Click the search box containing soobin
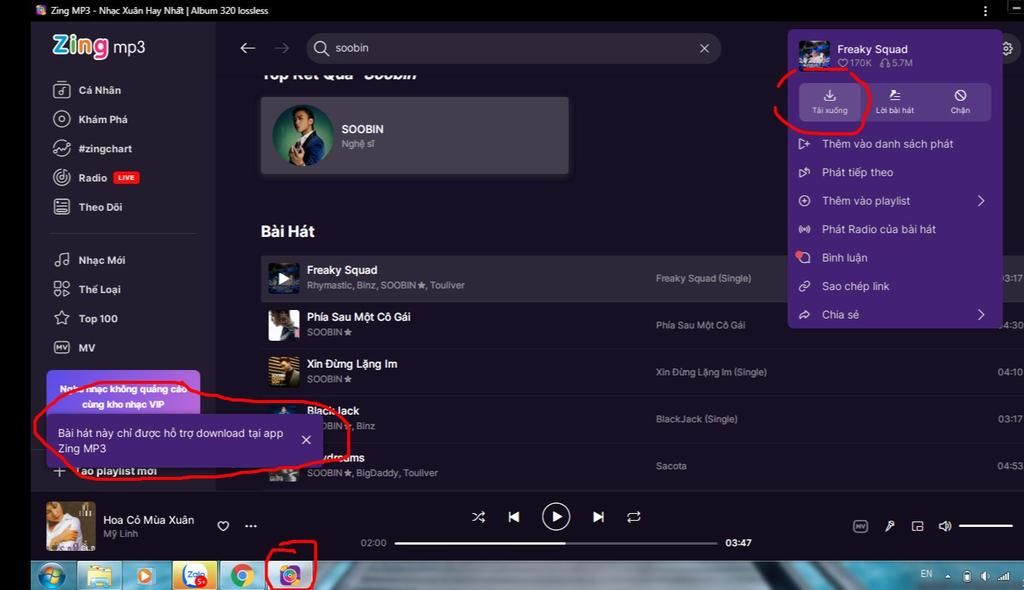 [513, 48]
